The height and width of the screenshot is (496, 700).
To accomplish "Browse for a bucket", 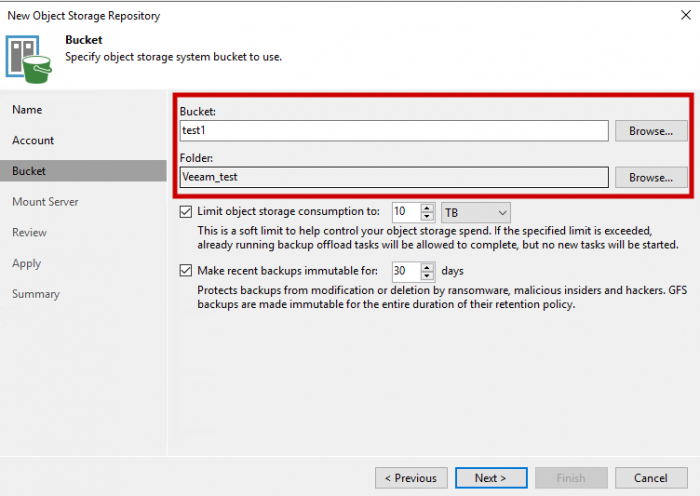I will tap(651, 131).
